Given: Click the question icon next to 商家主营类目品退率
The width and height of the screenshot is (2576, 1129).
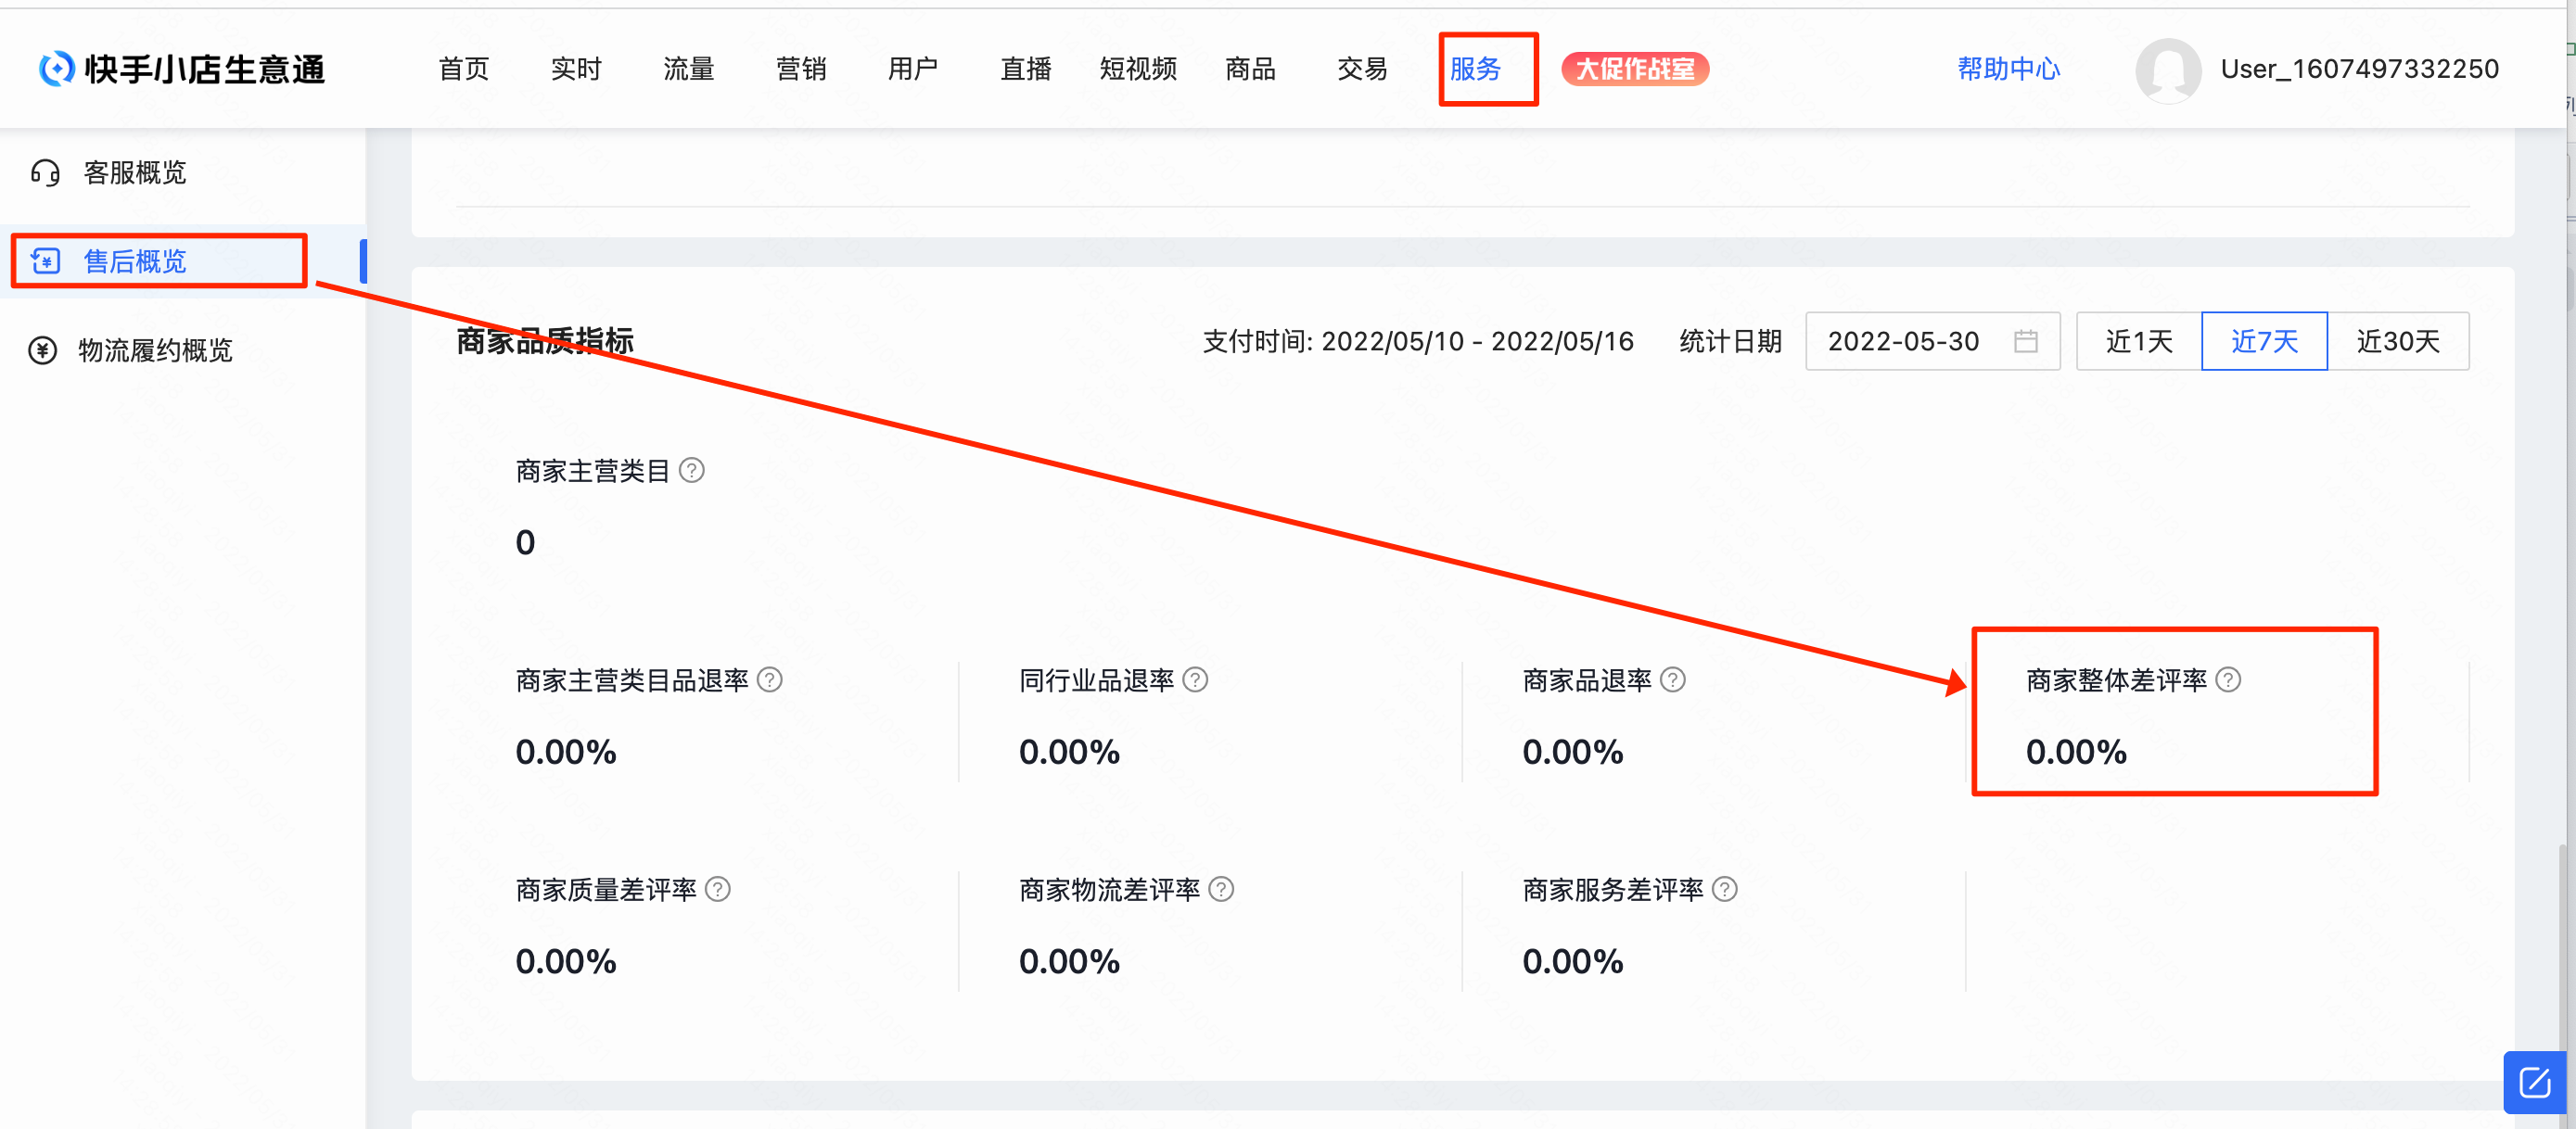Looking at the screenshot, I should [x=769, y=680].
